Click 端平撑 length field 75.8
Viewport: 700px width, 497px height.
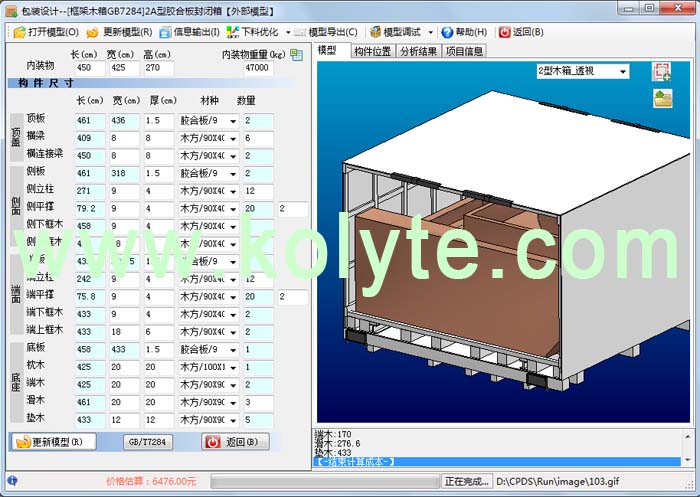[x=90, y=297]
